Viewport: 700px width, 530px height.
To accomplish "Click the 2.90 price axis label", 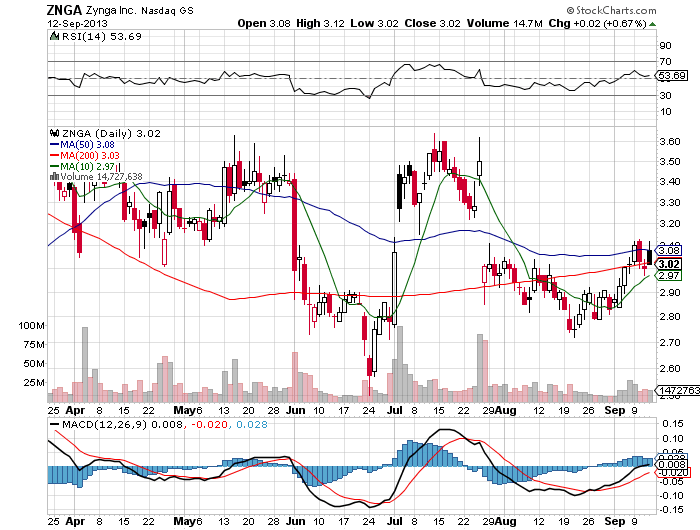I will 670,292.
